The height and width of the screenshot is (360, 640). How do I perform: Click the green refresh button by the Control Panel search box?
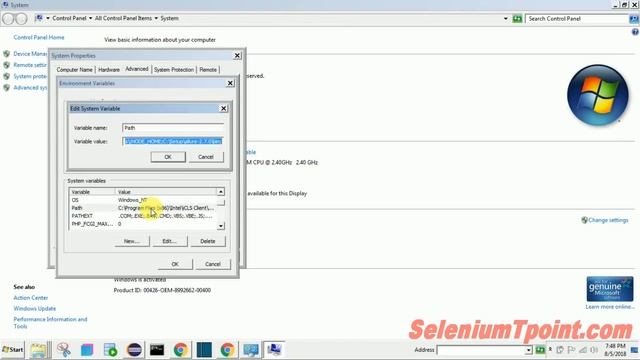click(517, 19)
